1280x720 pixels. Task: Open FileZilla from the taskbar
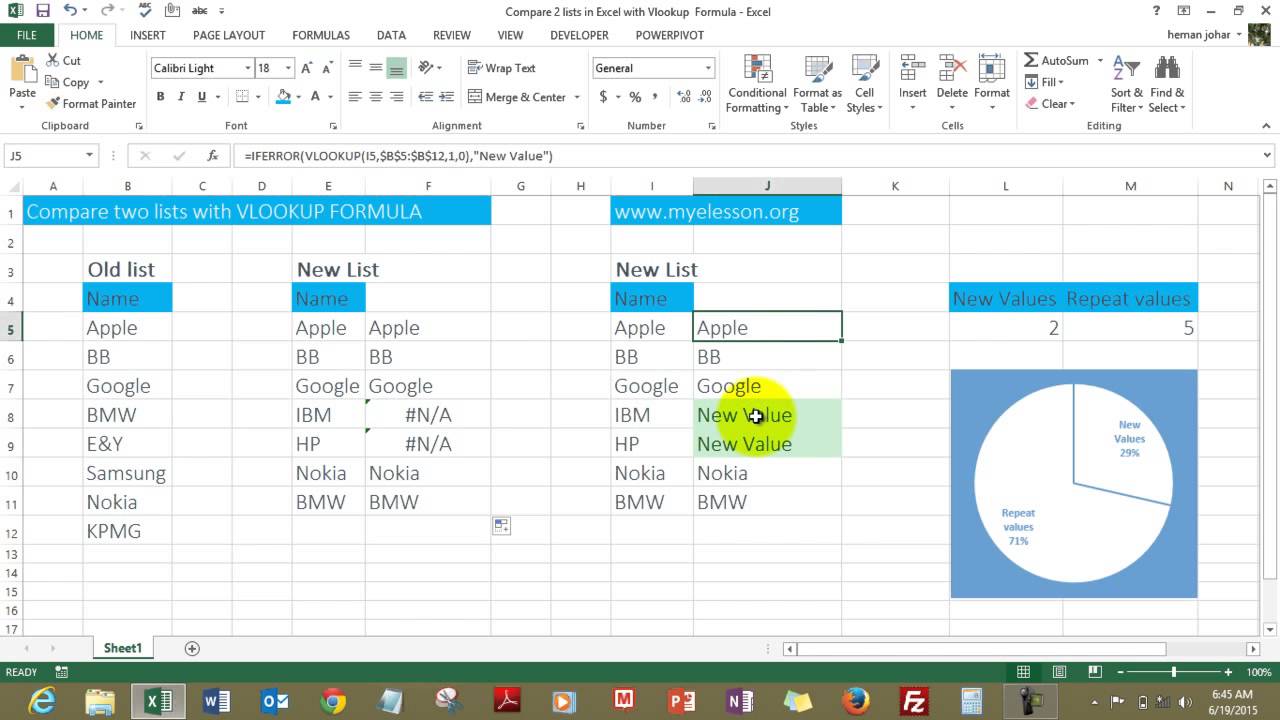pos(913,702)
